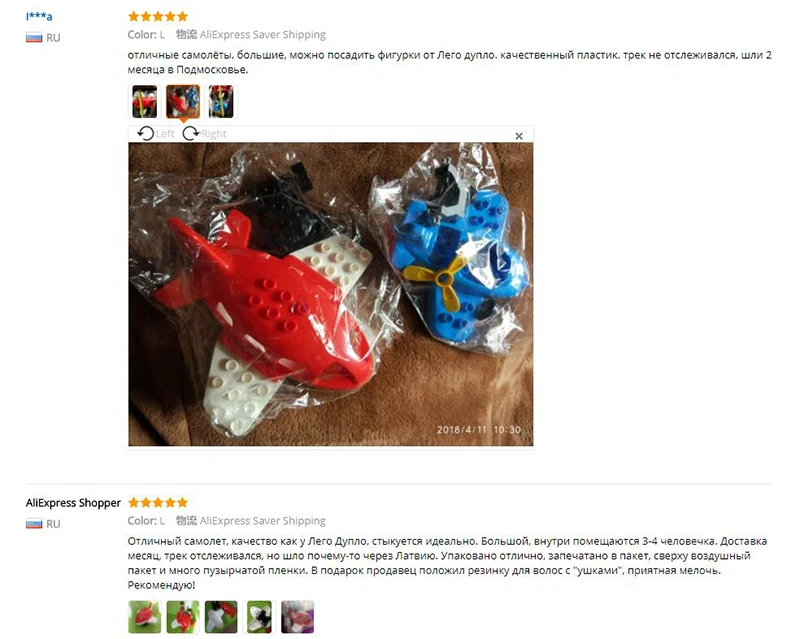The height and width of the screenshot is (639, 800).
Task: Click the Left rotate label text
Action: (165, 134)
